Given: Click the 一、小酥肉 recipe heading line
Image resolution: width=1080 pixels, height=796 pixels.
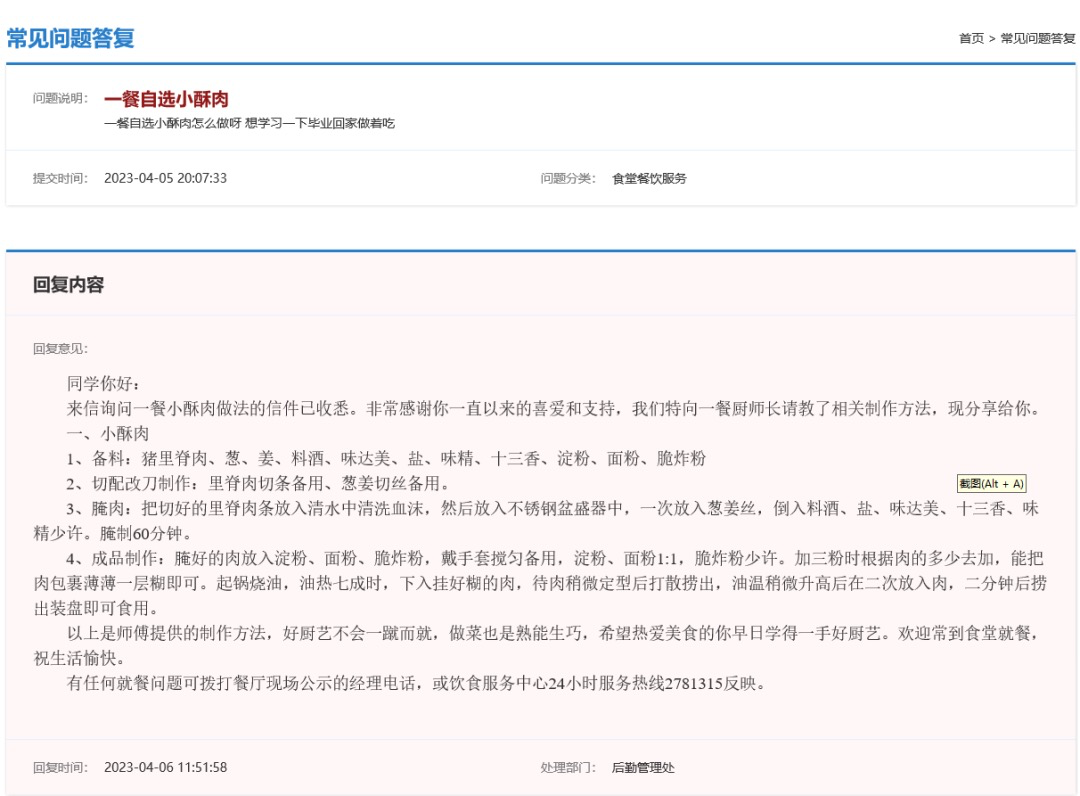Looking at the screenshot, I should (108, 433).
